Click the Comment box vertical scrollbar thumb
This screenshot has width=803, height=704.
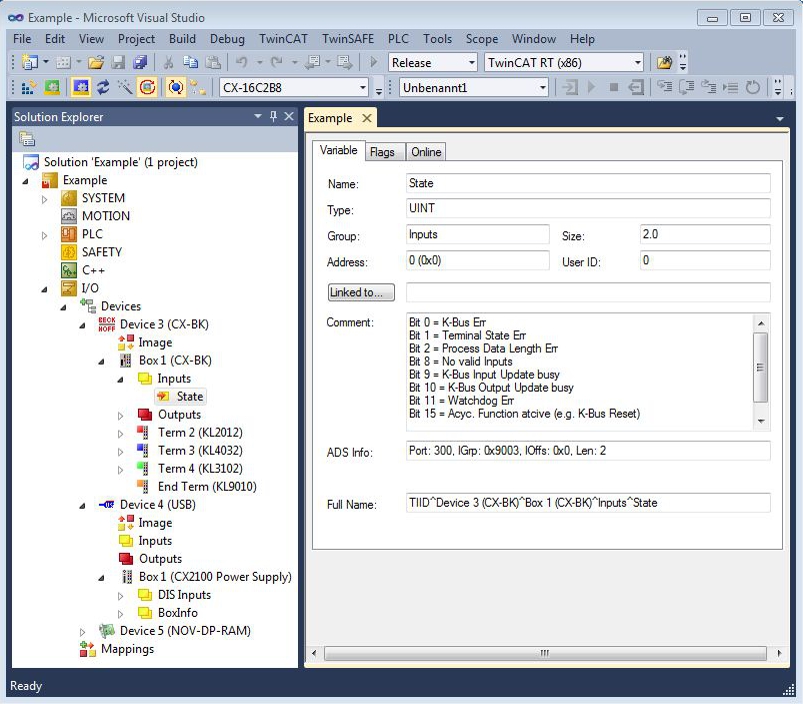[760, 367]
